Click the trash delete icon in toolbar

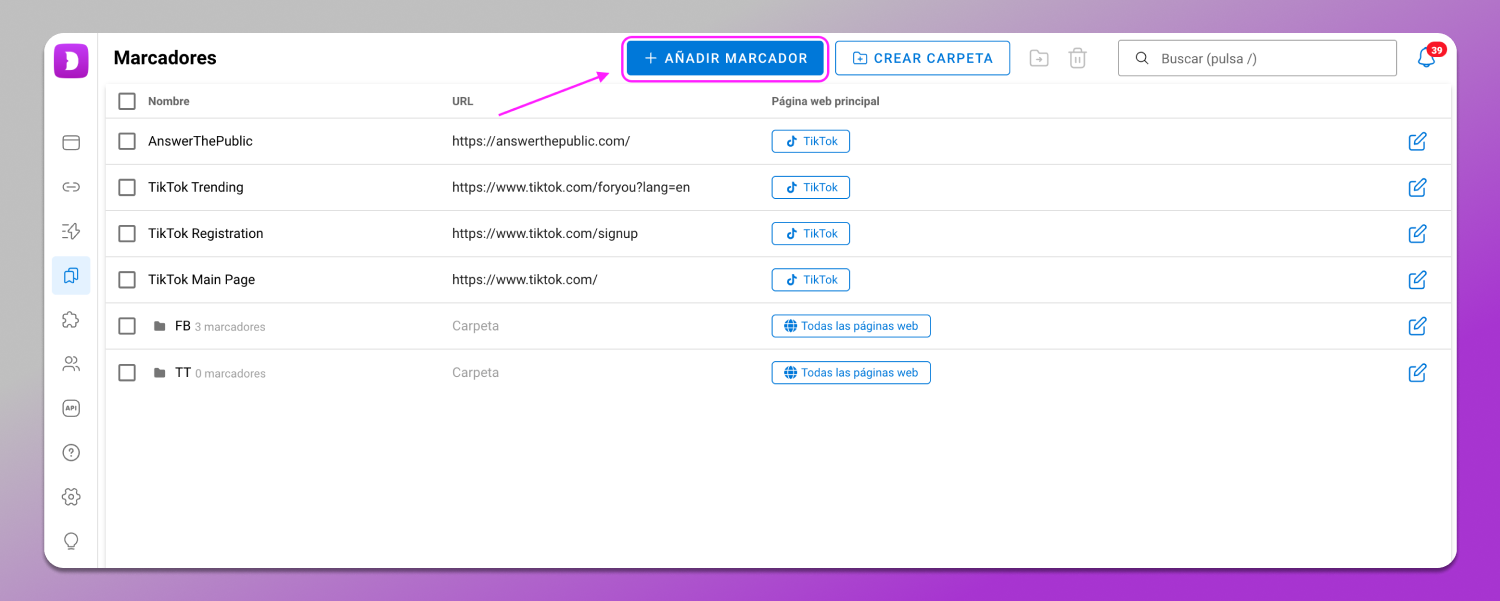pos(1077,58)
